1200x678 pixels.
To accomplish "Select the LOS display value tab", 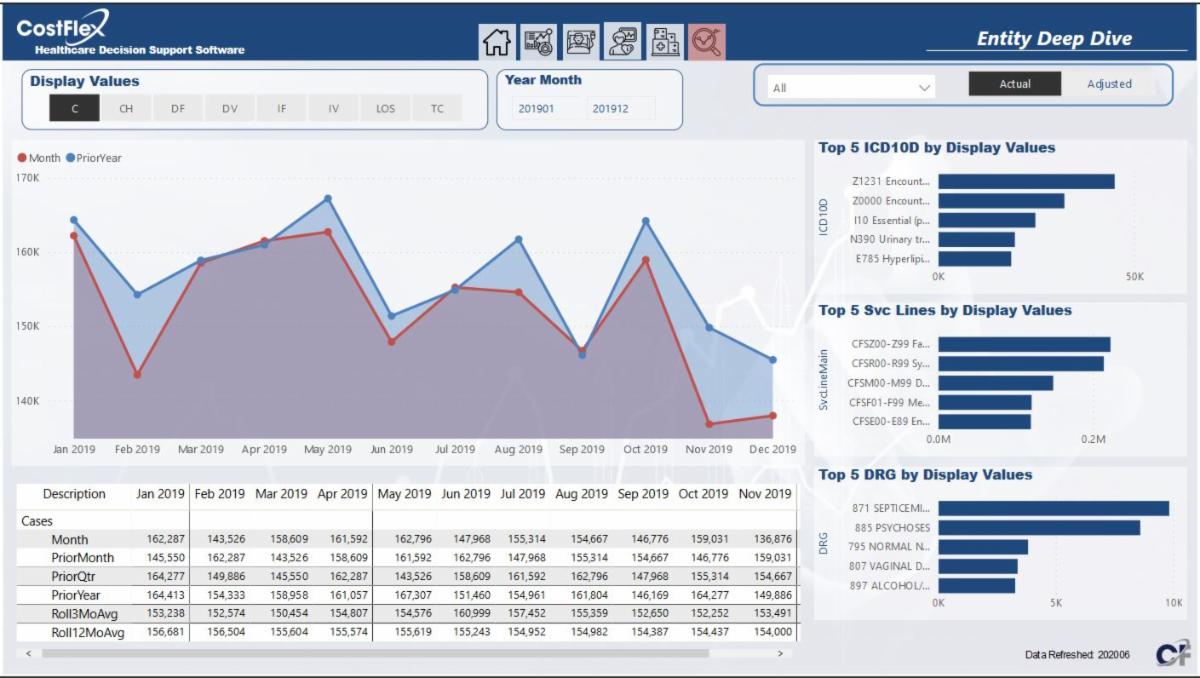I will click(385, 108).
